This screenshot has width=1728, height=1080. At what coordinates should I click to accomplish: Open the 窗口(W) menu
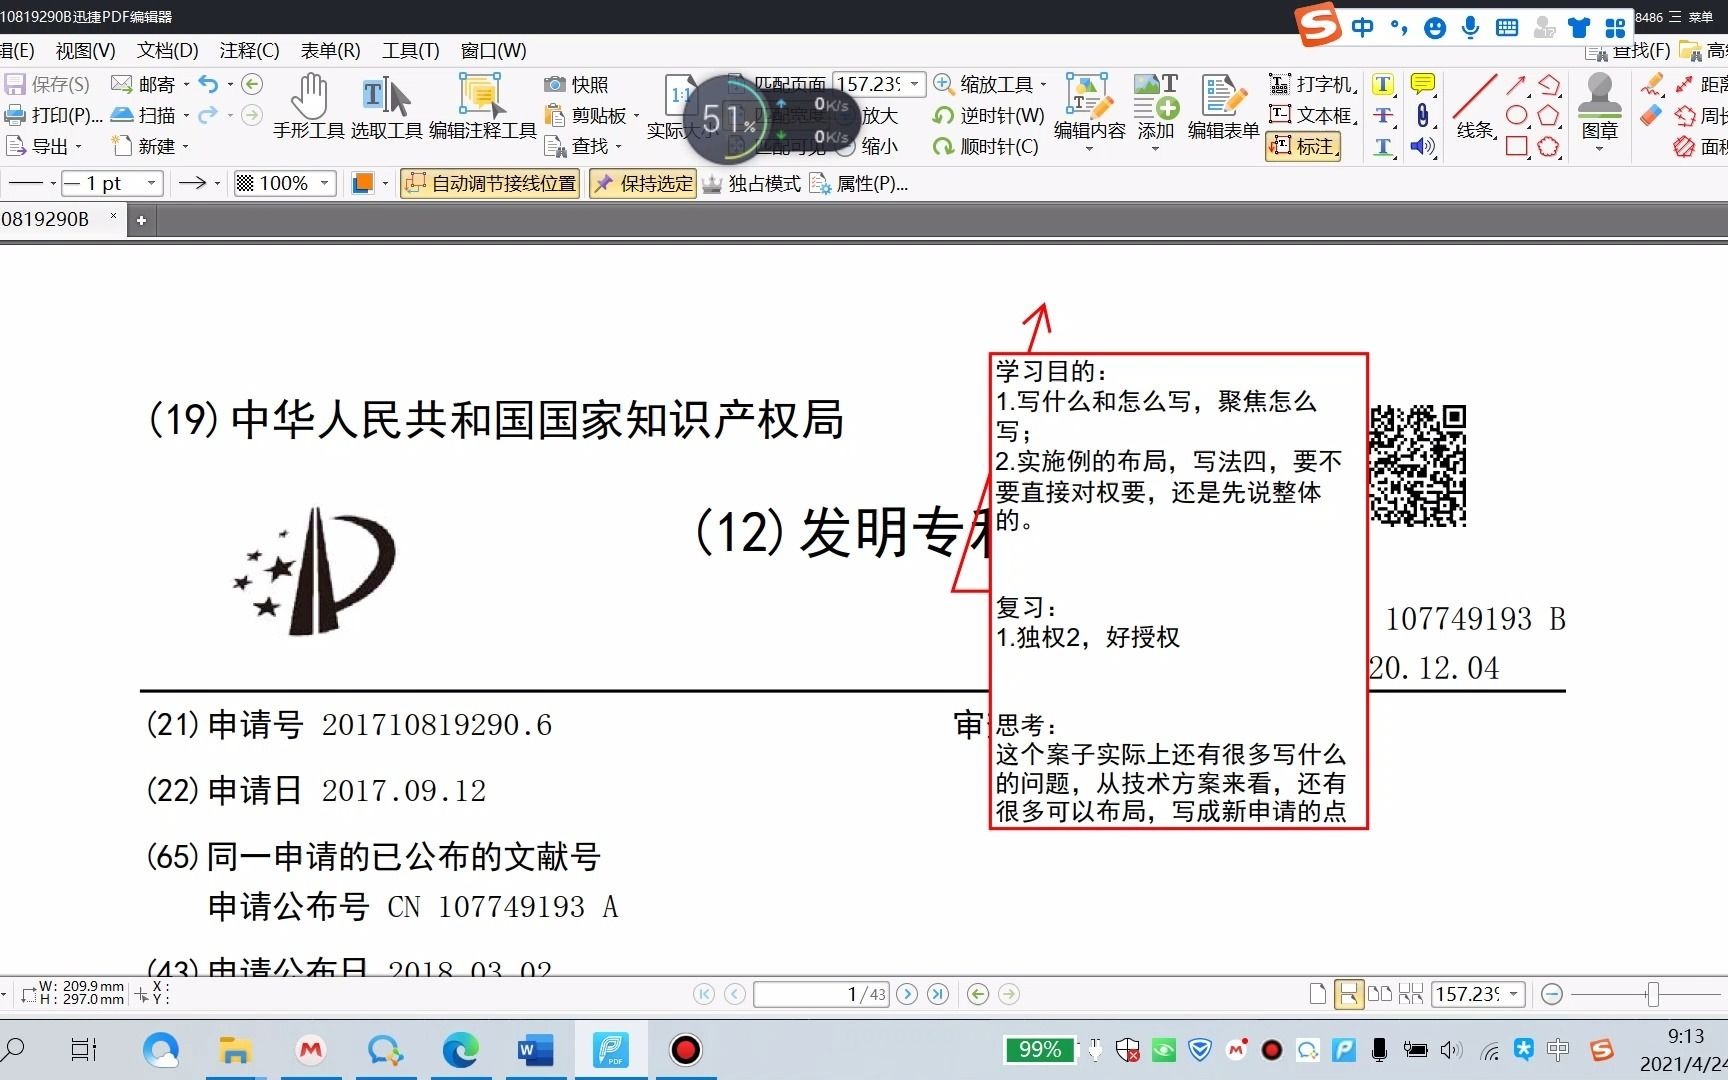493,51
